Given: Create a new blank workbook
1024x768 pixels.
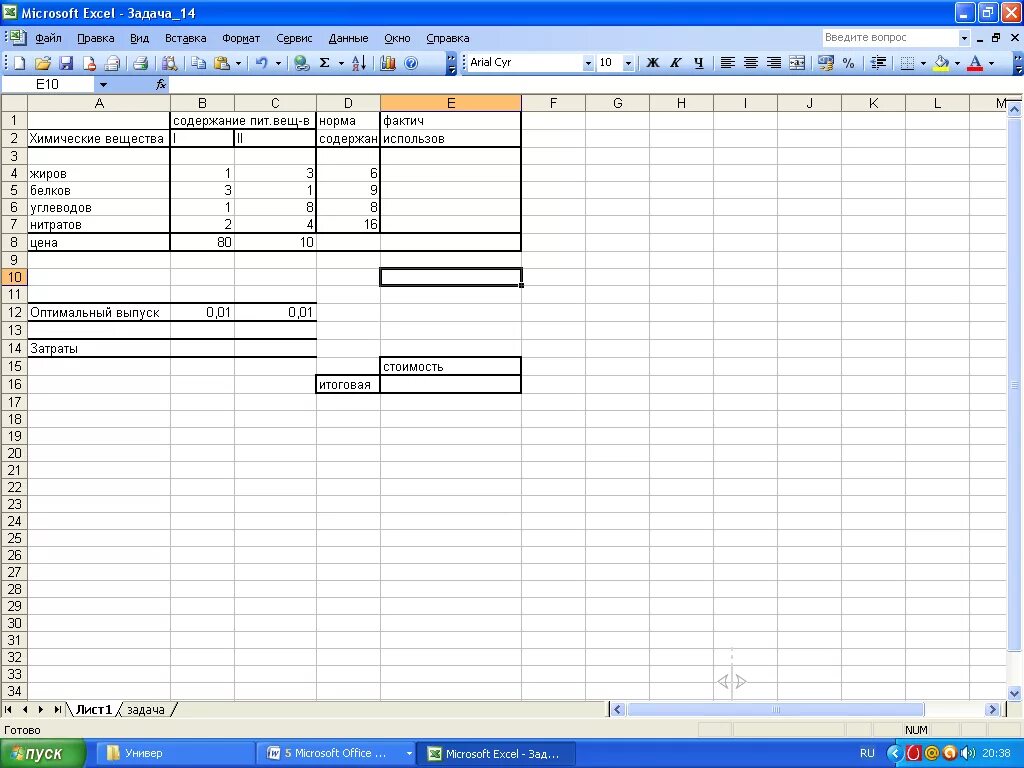Looking at the screenshot, I should 20,63.
